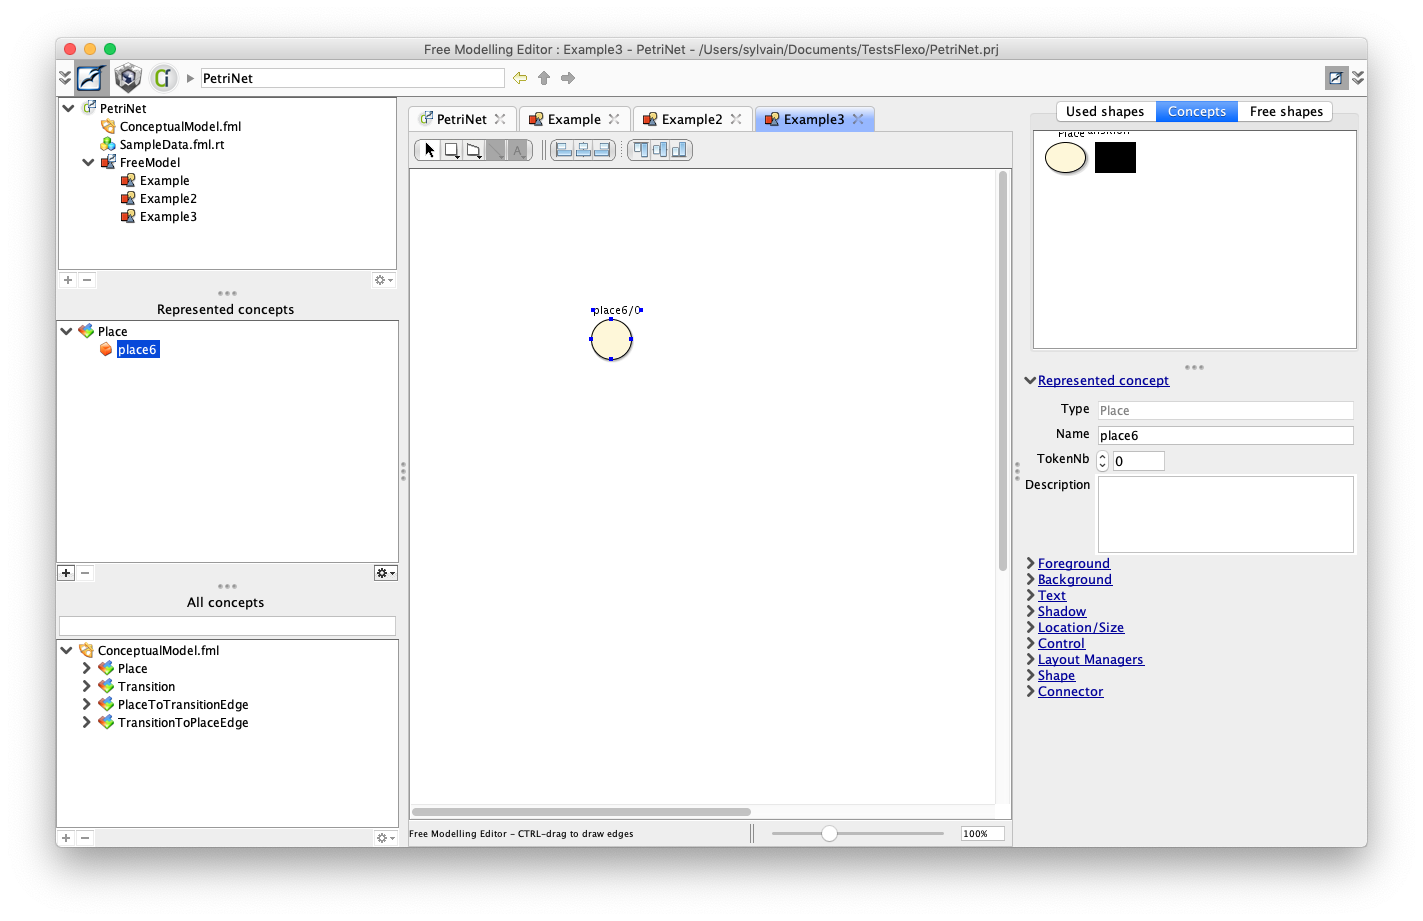The image size is (1423, 921).
Task: Close the Example2 tab
Action: click(x=736, y=119)
